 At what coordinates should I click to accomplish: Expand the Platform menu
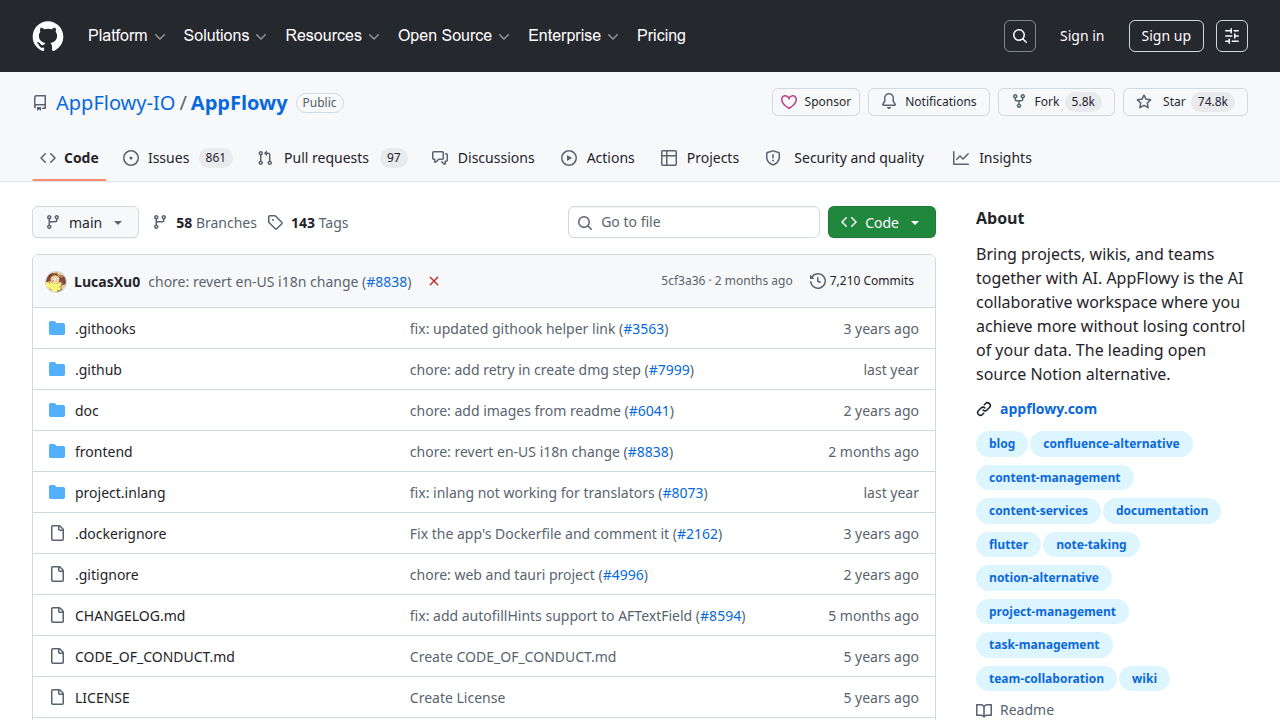click(126, 36)
